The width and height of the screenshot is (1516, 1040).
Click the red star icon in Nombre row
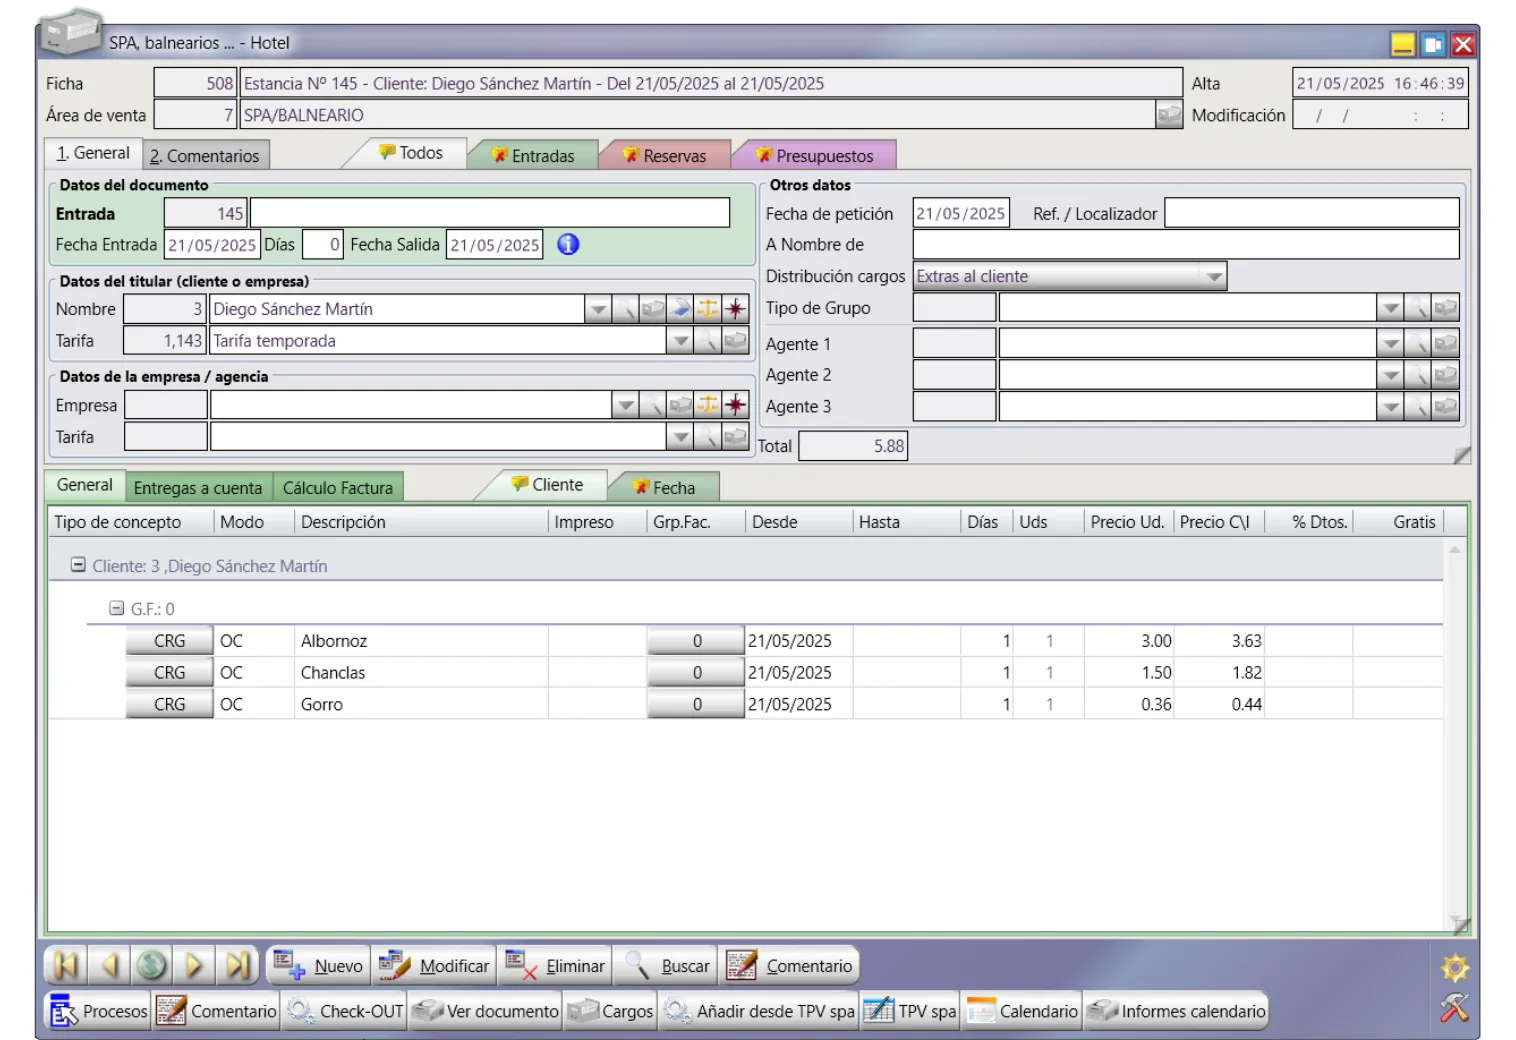tap(736, 309)
